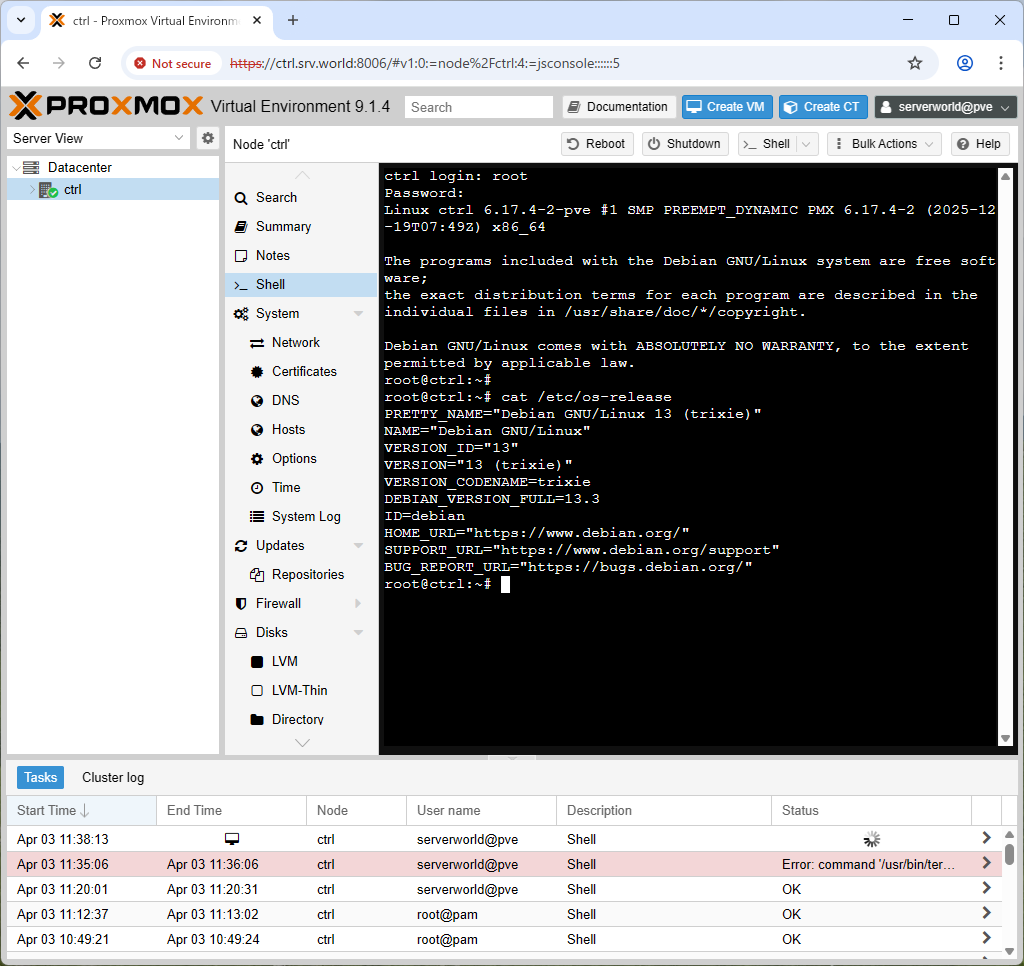Click the Notes page icon
This screenshot has height=966, width=1024.
tap(241, 256)
